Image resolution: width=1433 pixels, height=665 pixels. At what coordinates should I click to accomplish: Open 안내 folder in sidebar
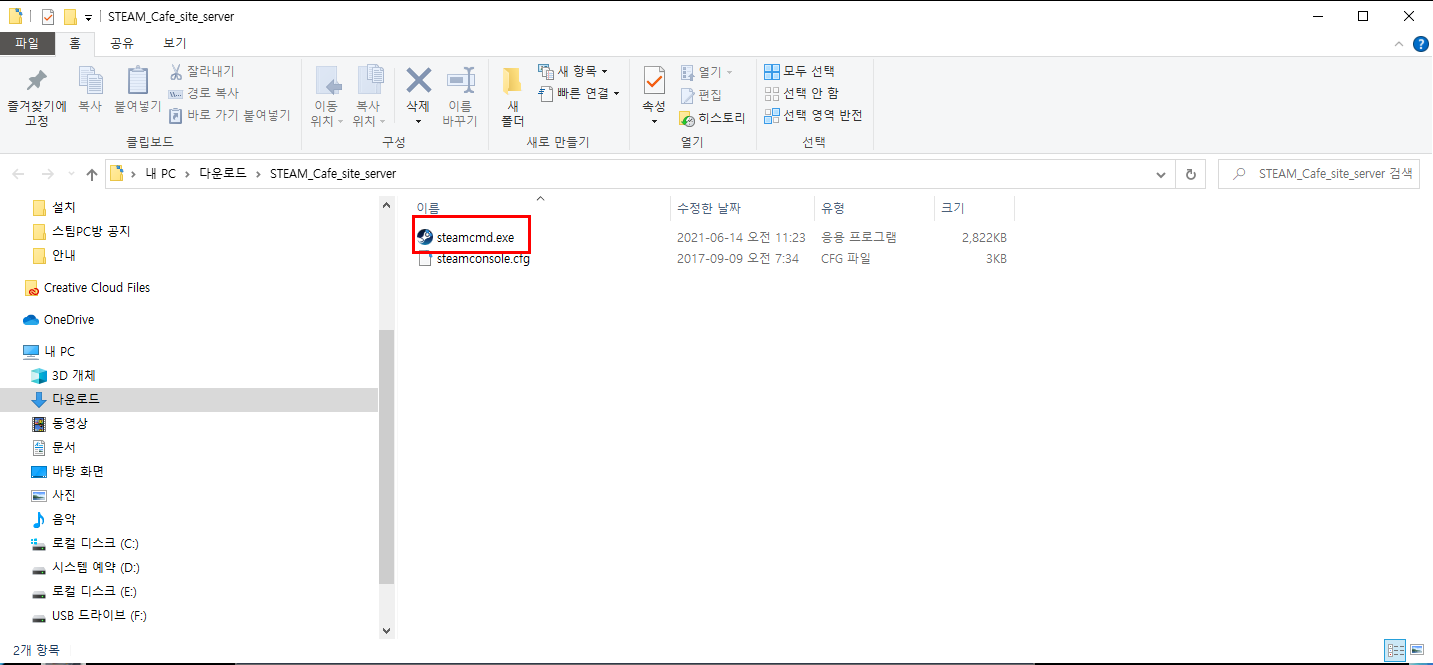[x=54, y=255]
